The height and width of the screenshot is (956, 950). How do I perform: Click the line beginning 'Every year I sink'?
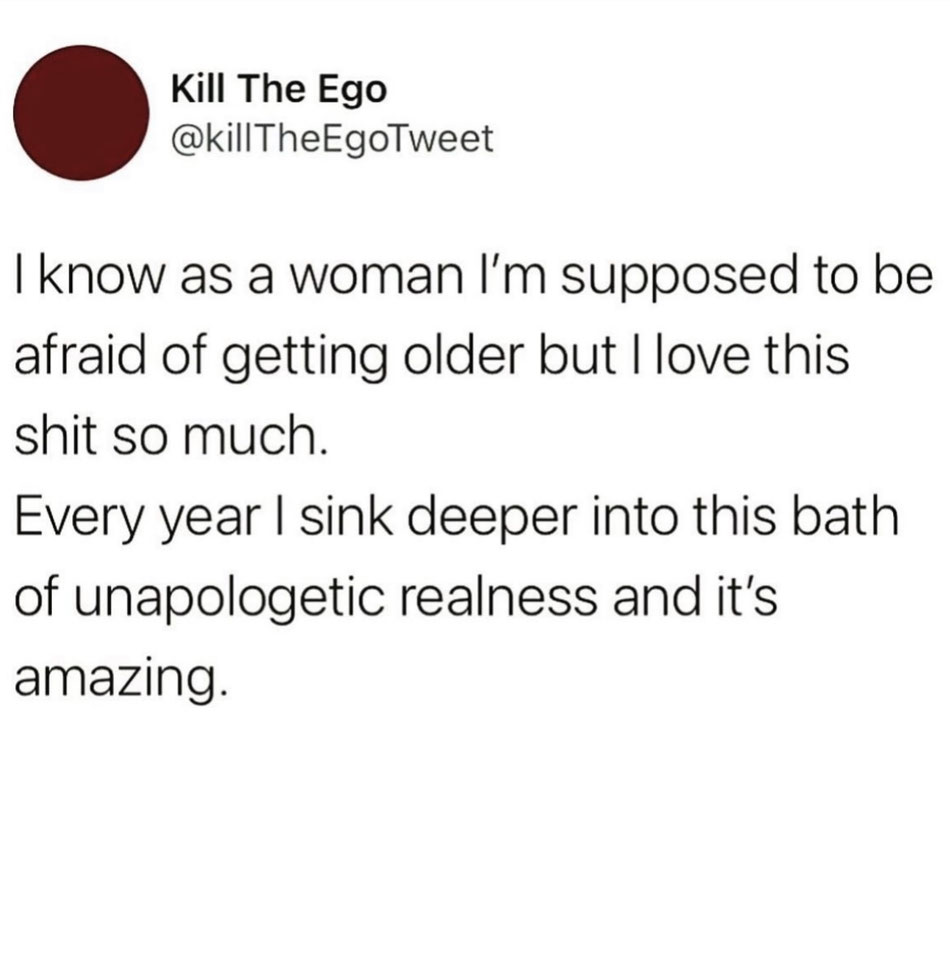[457, 518]
